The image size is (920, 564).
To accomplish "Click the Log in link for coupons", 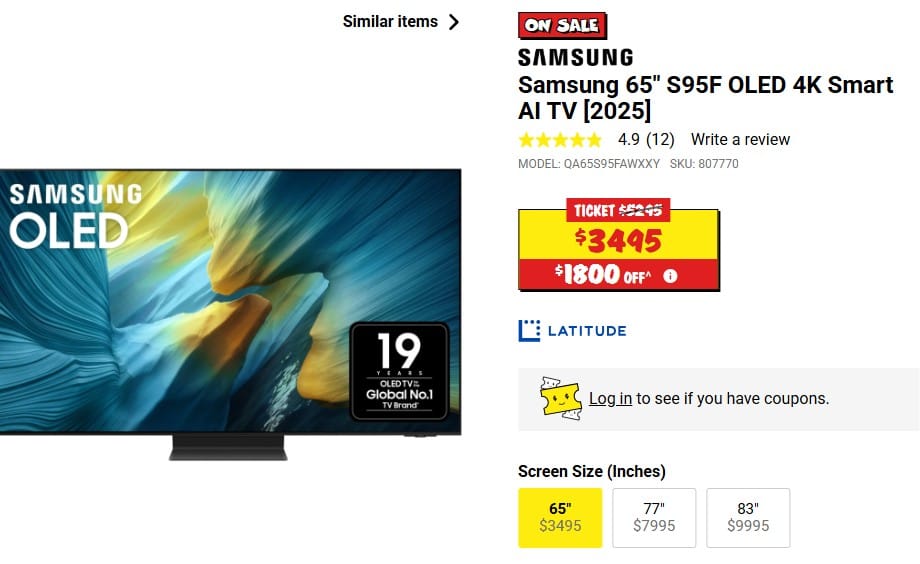I will (x=610, y=398).
